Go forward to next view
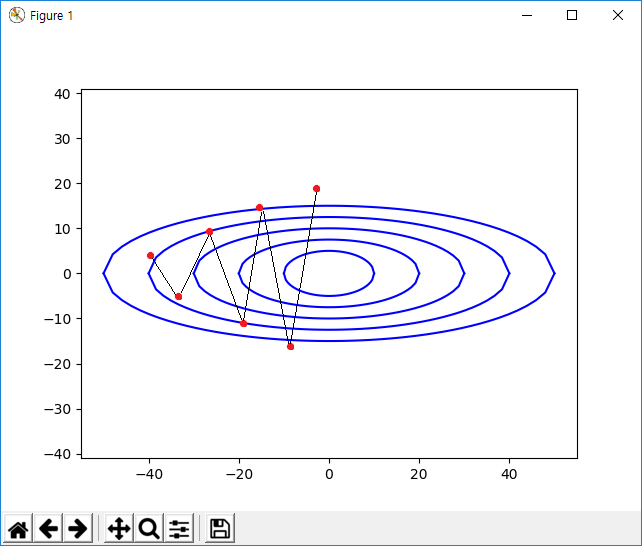 click(78, 529)
